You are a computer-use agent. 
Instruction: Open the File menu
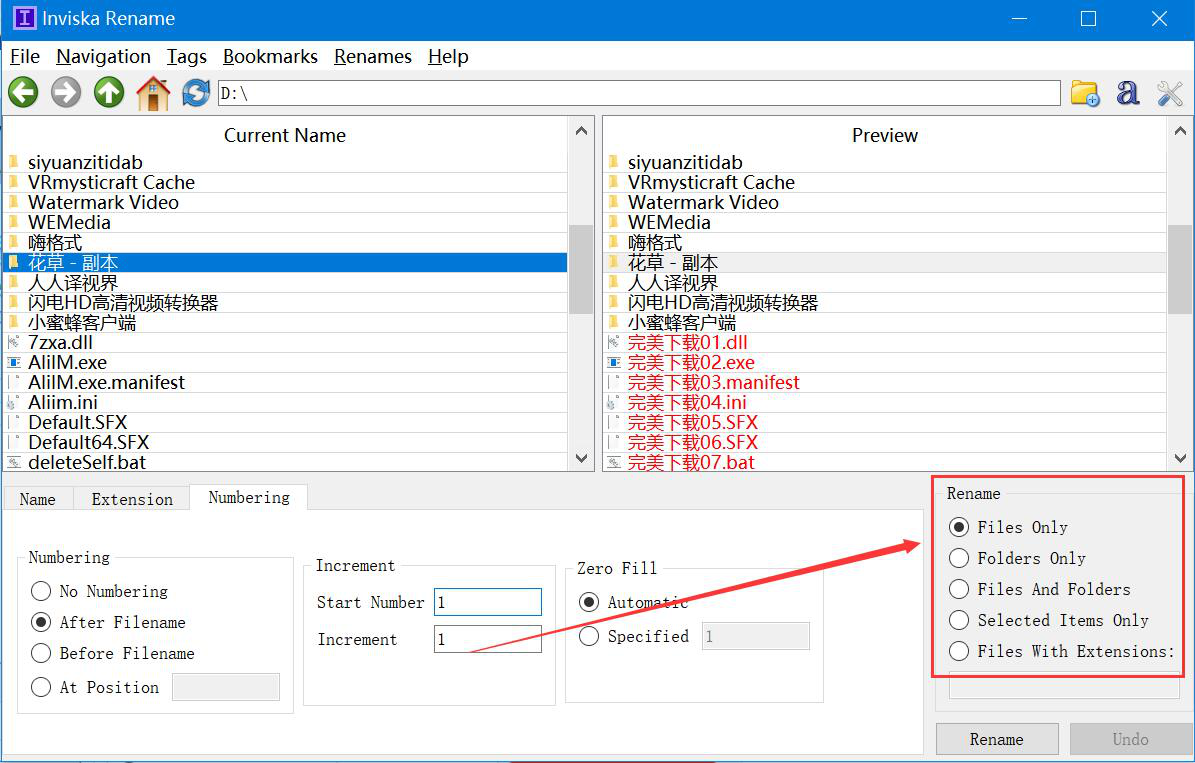24,56
